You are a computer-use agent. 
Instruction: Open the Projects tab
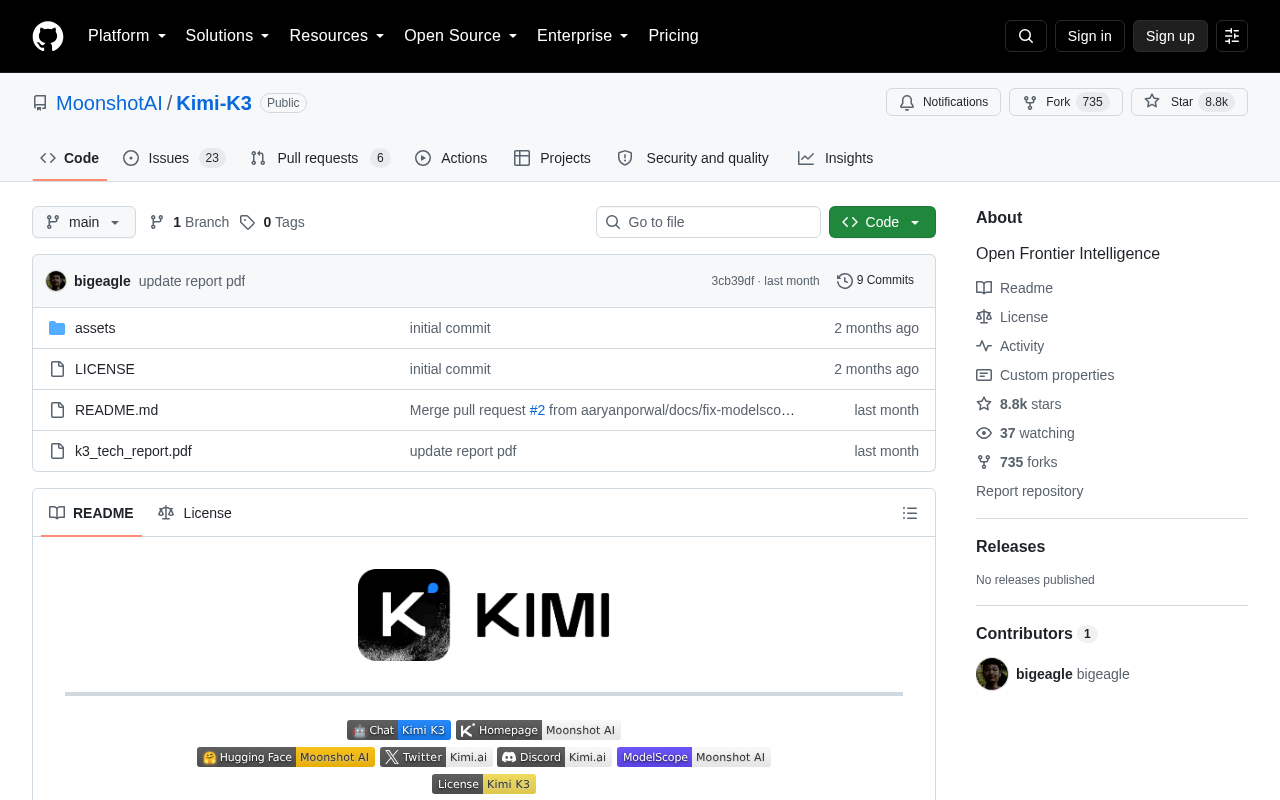tap(552, 158)
